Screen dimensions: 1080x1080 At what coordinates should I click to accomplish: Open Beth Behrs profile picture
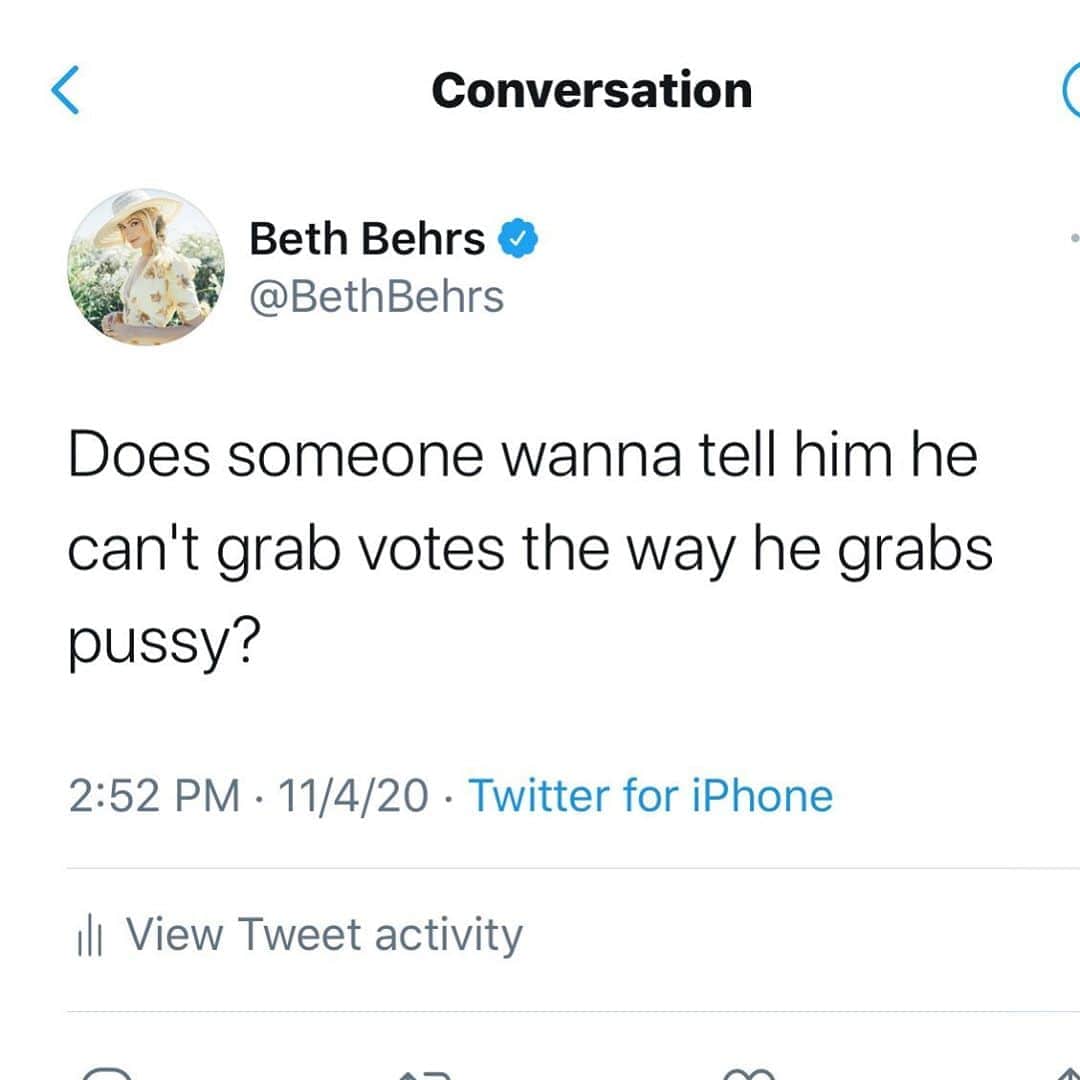click(x=146, y=267)
